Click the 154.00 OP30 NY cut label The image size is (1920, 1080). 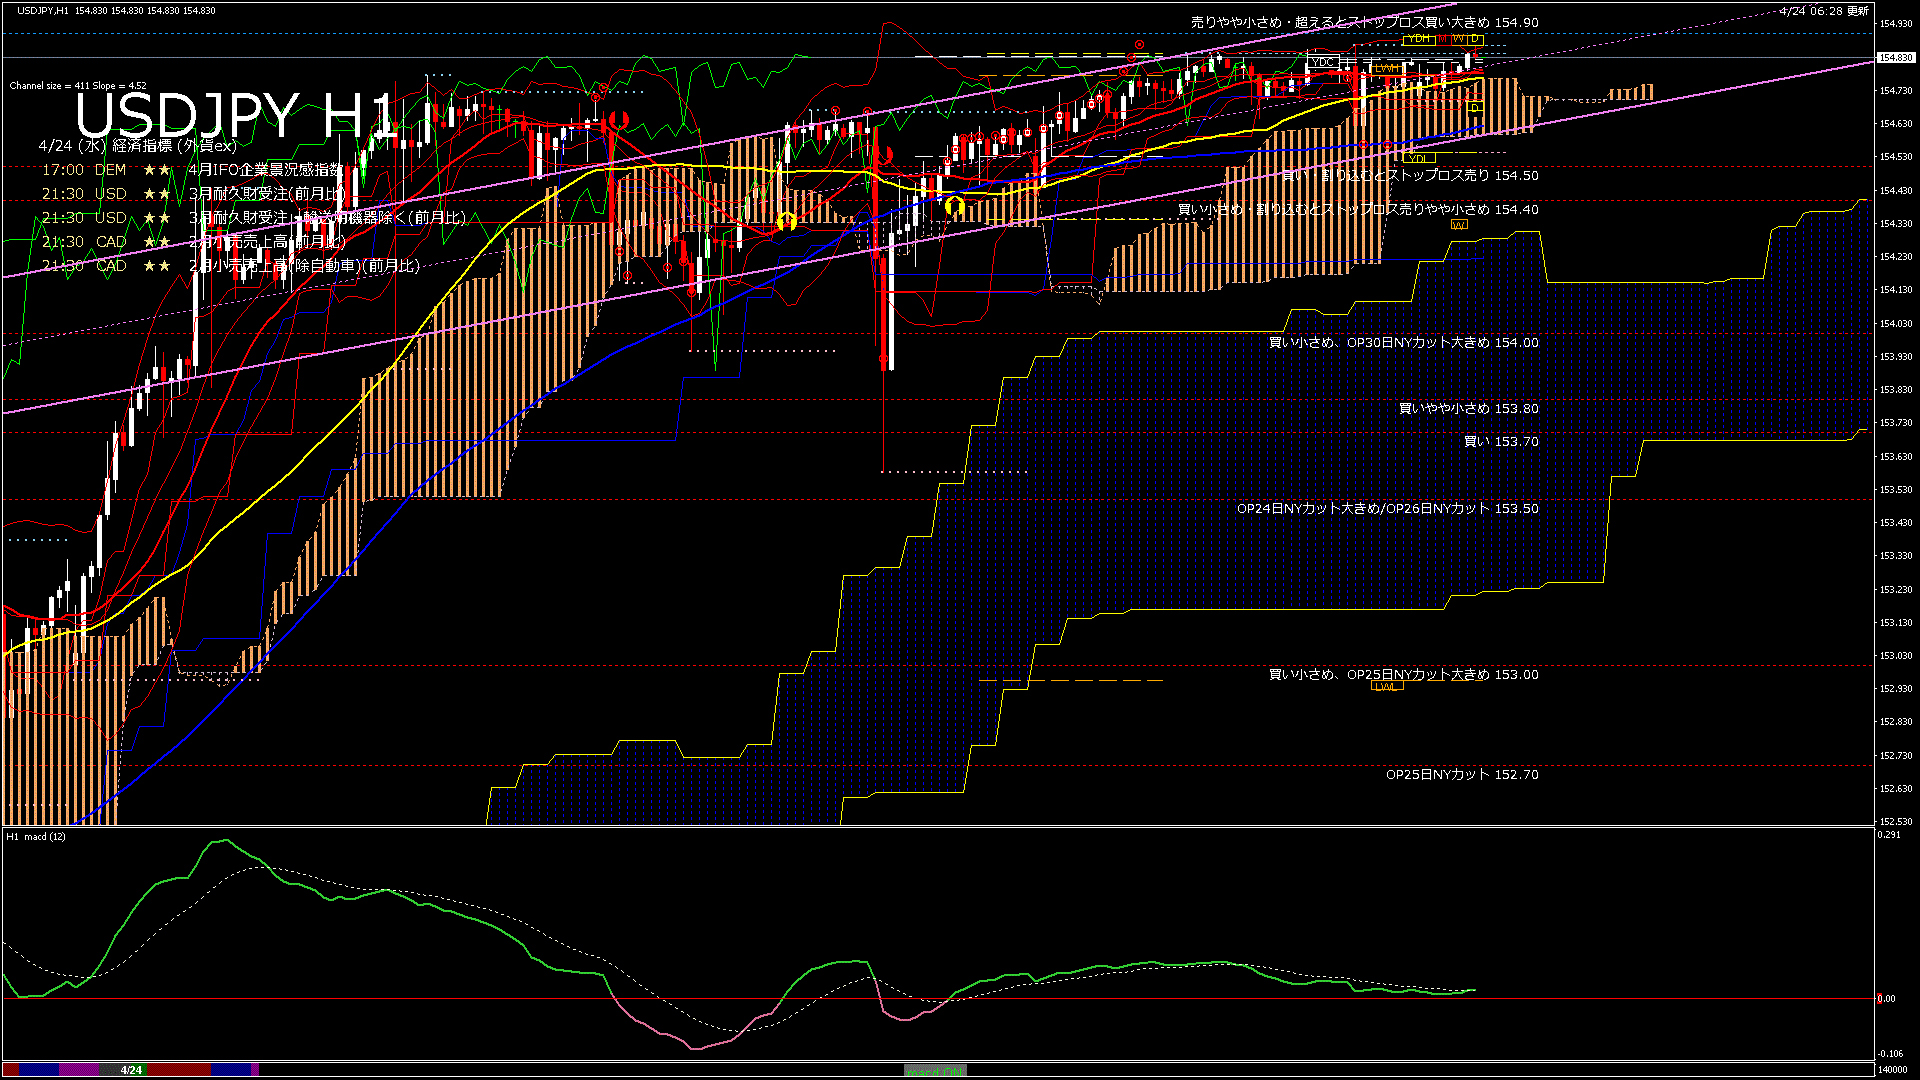1403,342
